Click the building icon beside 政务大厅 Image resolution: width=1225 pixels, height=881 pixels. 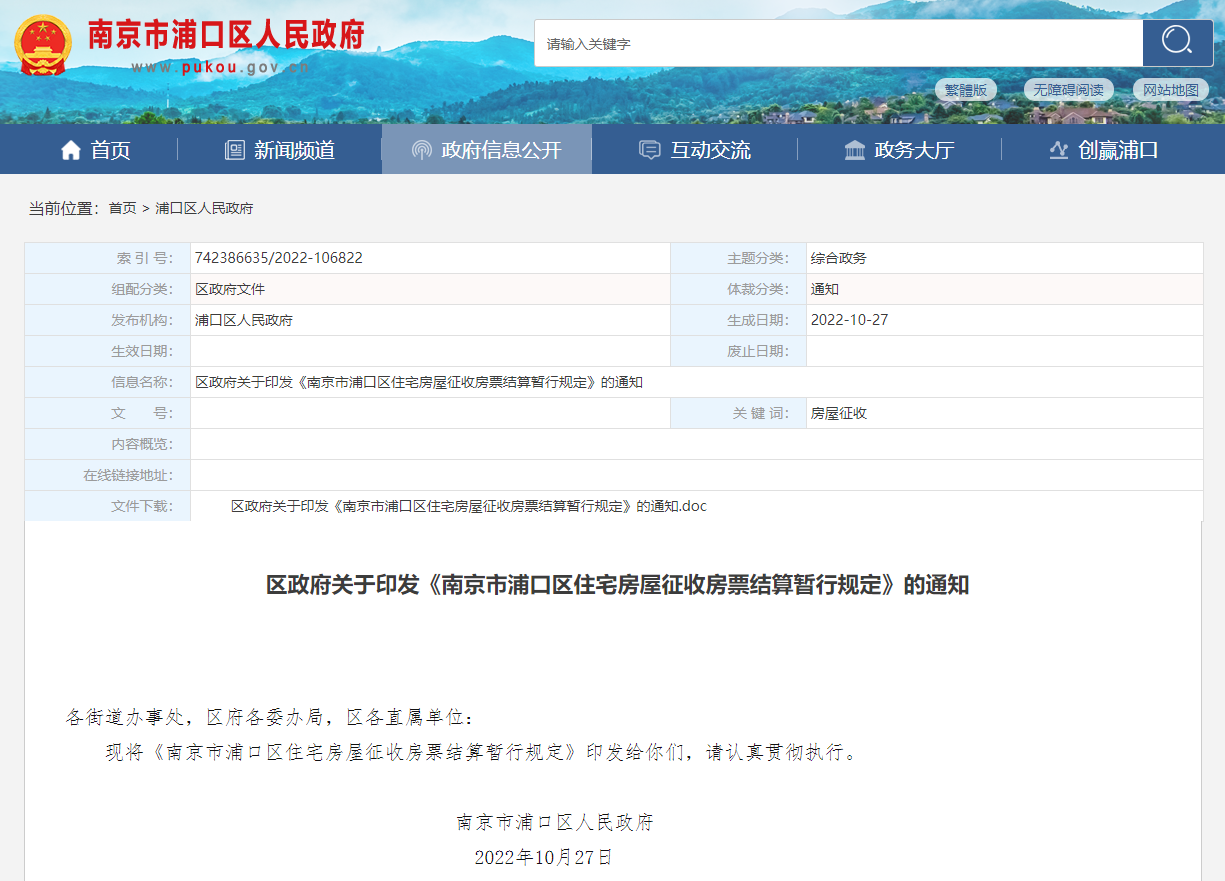(855, 150)
